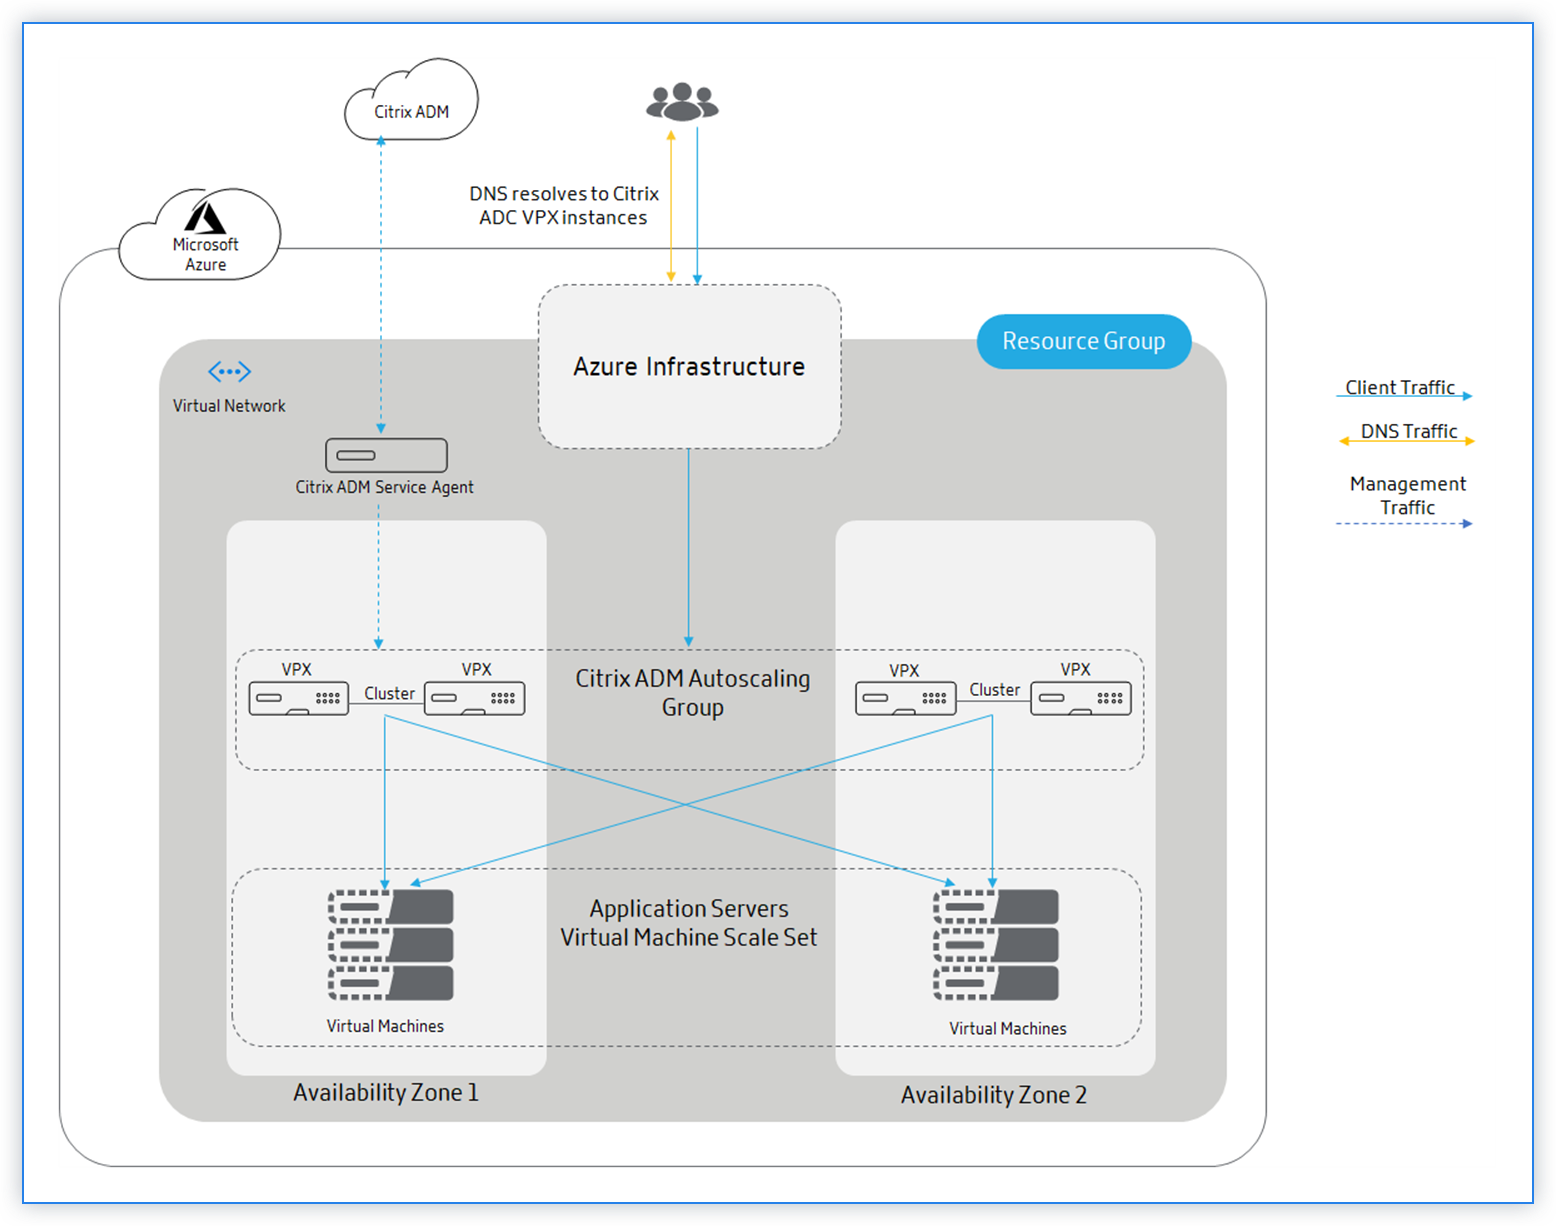Click the Virtual Machines server stack in Zone 2
This screenshot has height=1226, width=1556.
996,945
